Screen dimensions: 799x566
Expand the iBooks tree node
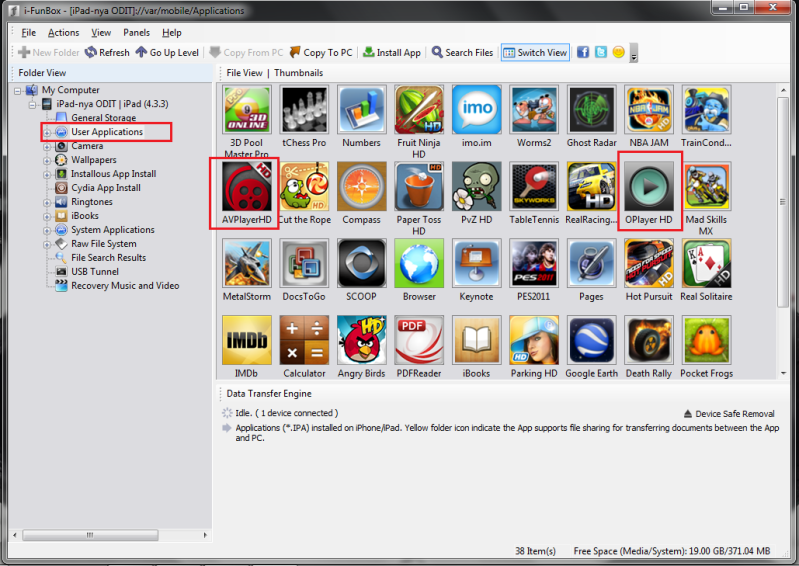click(47, 216)
